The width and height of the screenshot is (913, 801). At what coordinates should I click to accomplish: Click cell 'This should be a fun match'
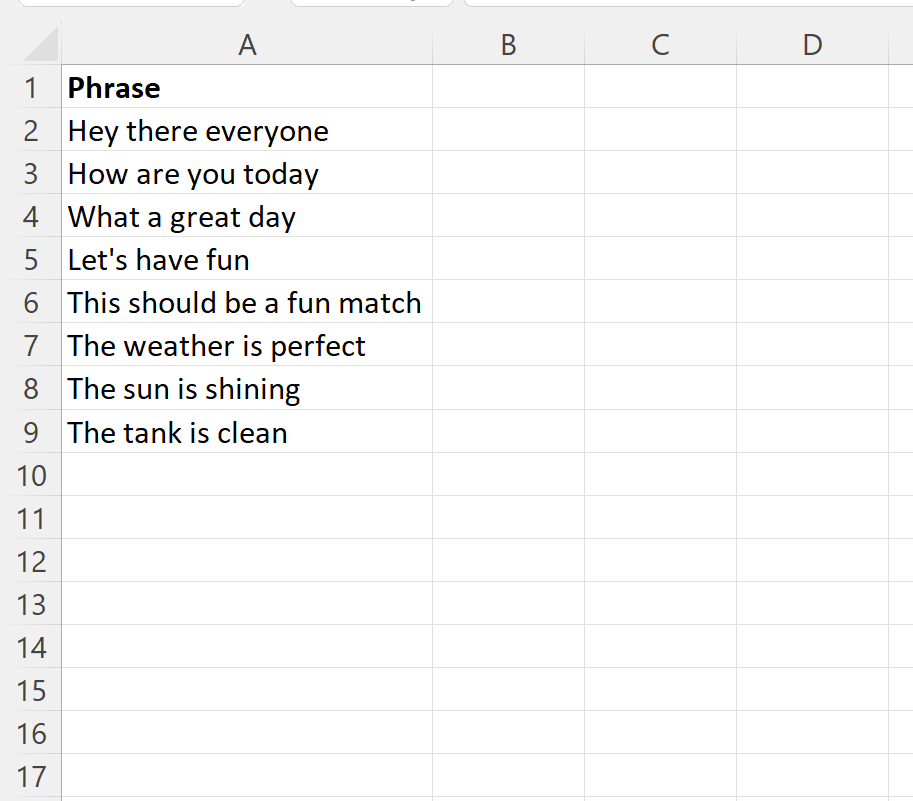pyautogui.click(x=247, y=302)
